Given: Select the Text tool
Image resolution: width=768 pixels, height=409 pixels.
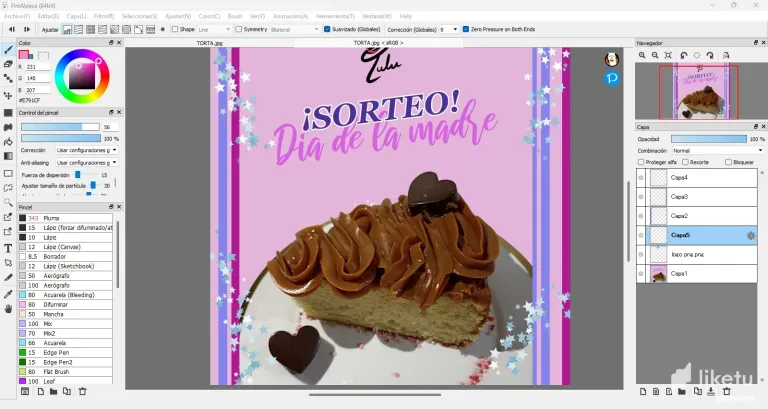Looking at the screenshot, I should click(8, 248).
